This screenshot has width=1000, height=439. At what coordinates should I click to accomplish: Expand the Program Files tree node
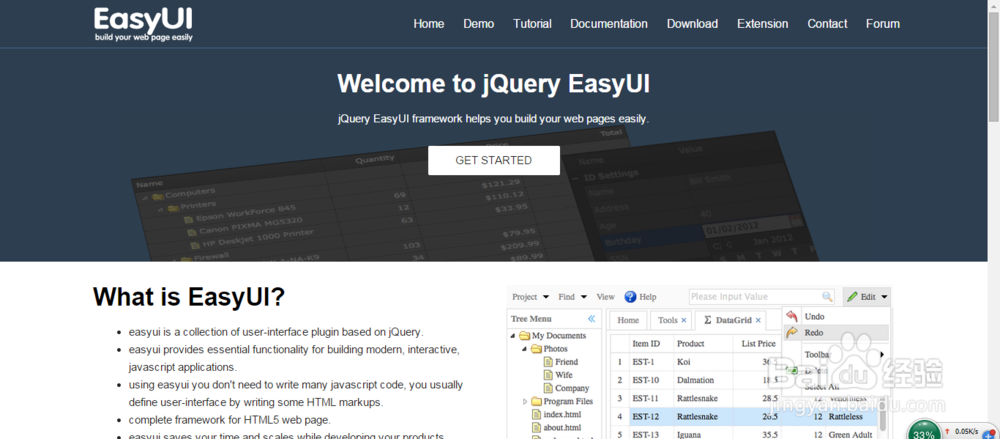pos(525,401)
